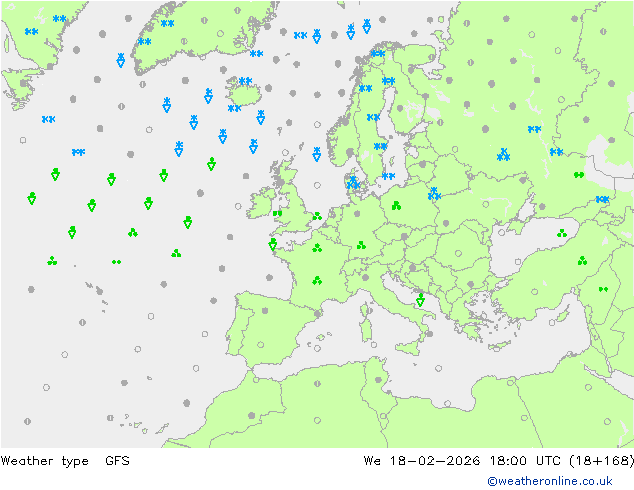Select the rain symbol over eastern Turkey

tap(582, 261)
